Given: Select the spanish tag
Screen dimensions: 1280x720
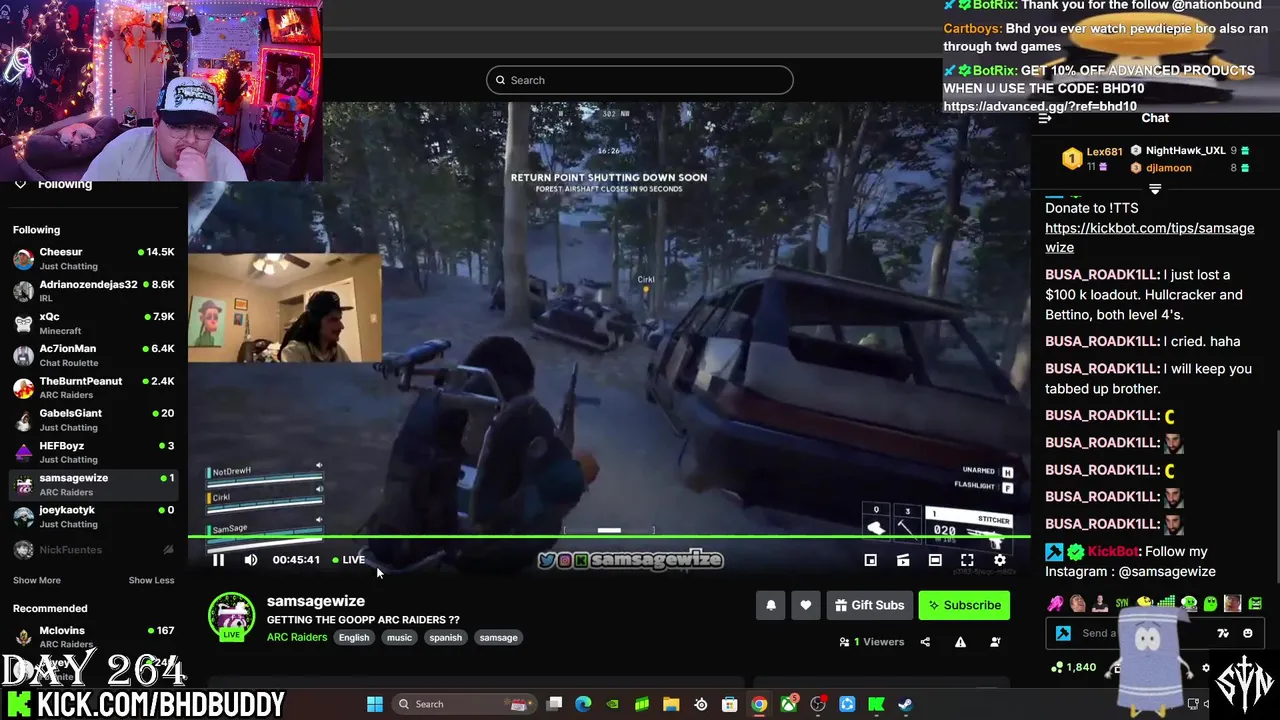Looking at the screenshot, I should [x=446, y=637].
